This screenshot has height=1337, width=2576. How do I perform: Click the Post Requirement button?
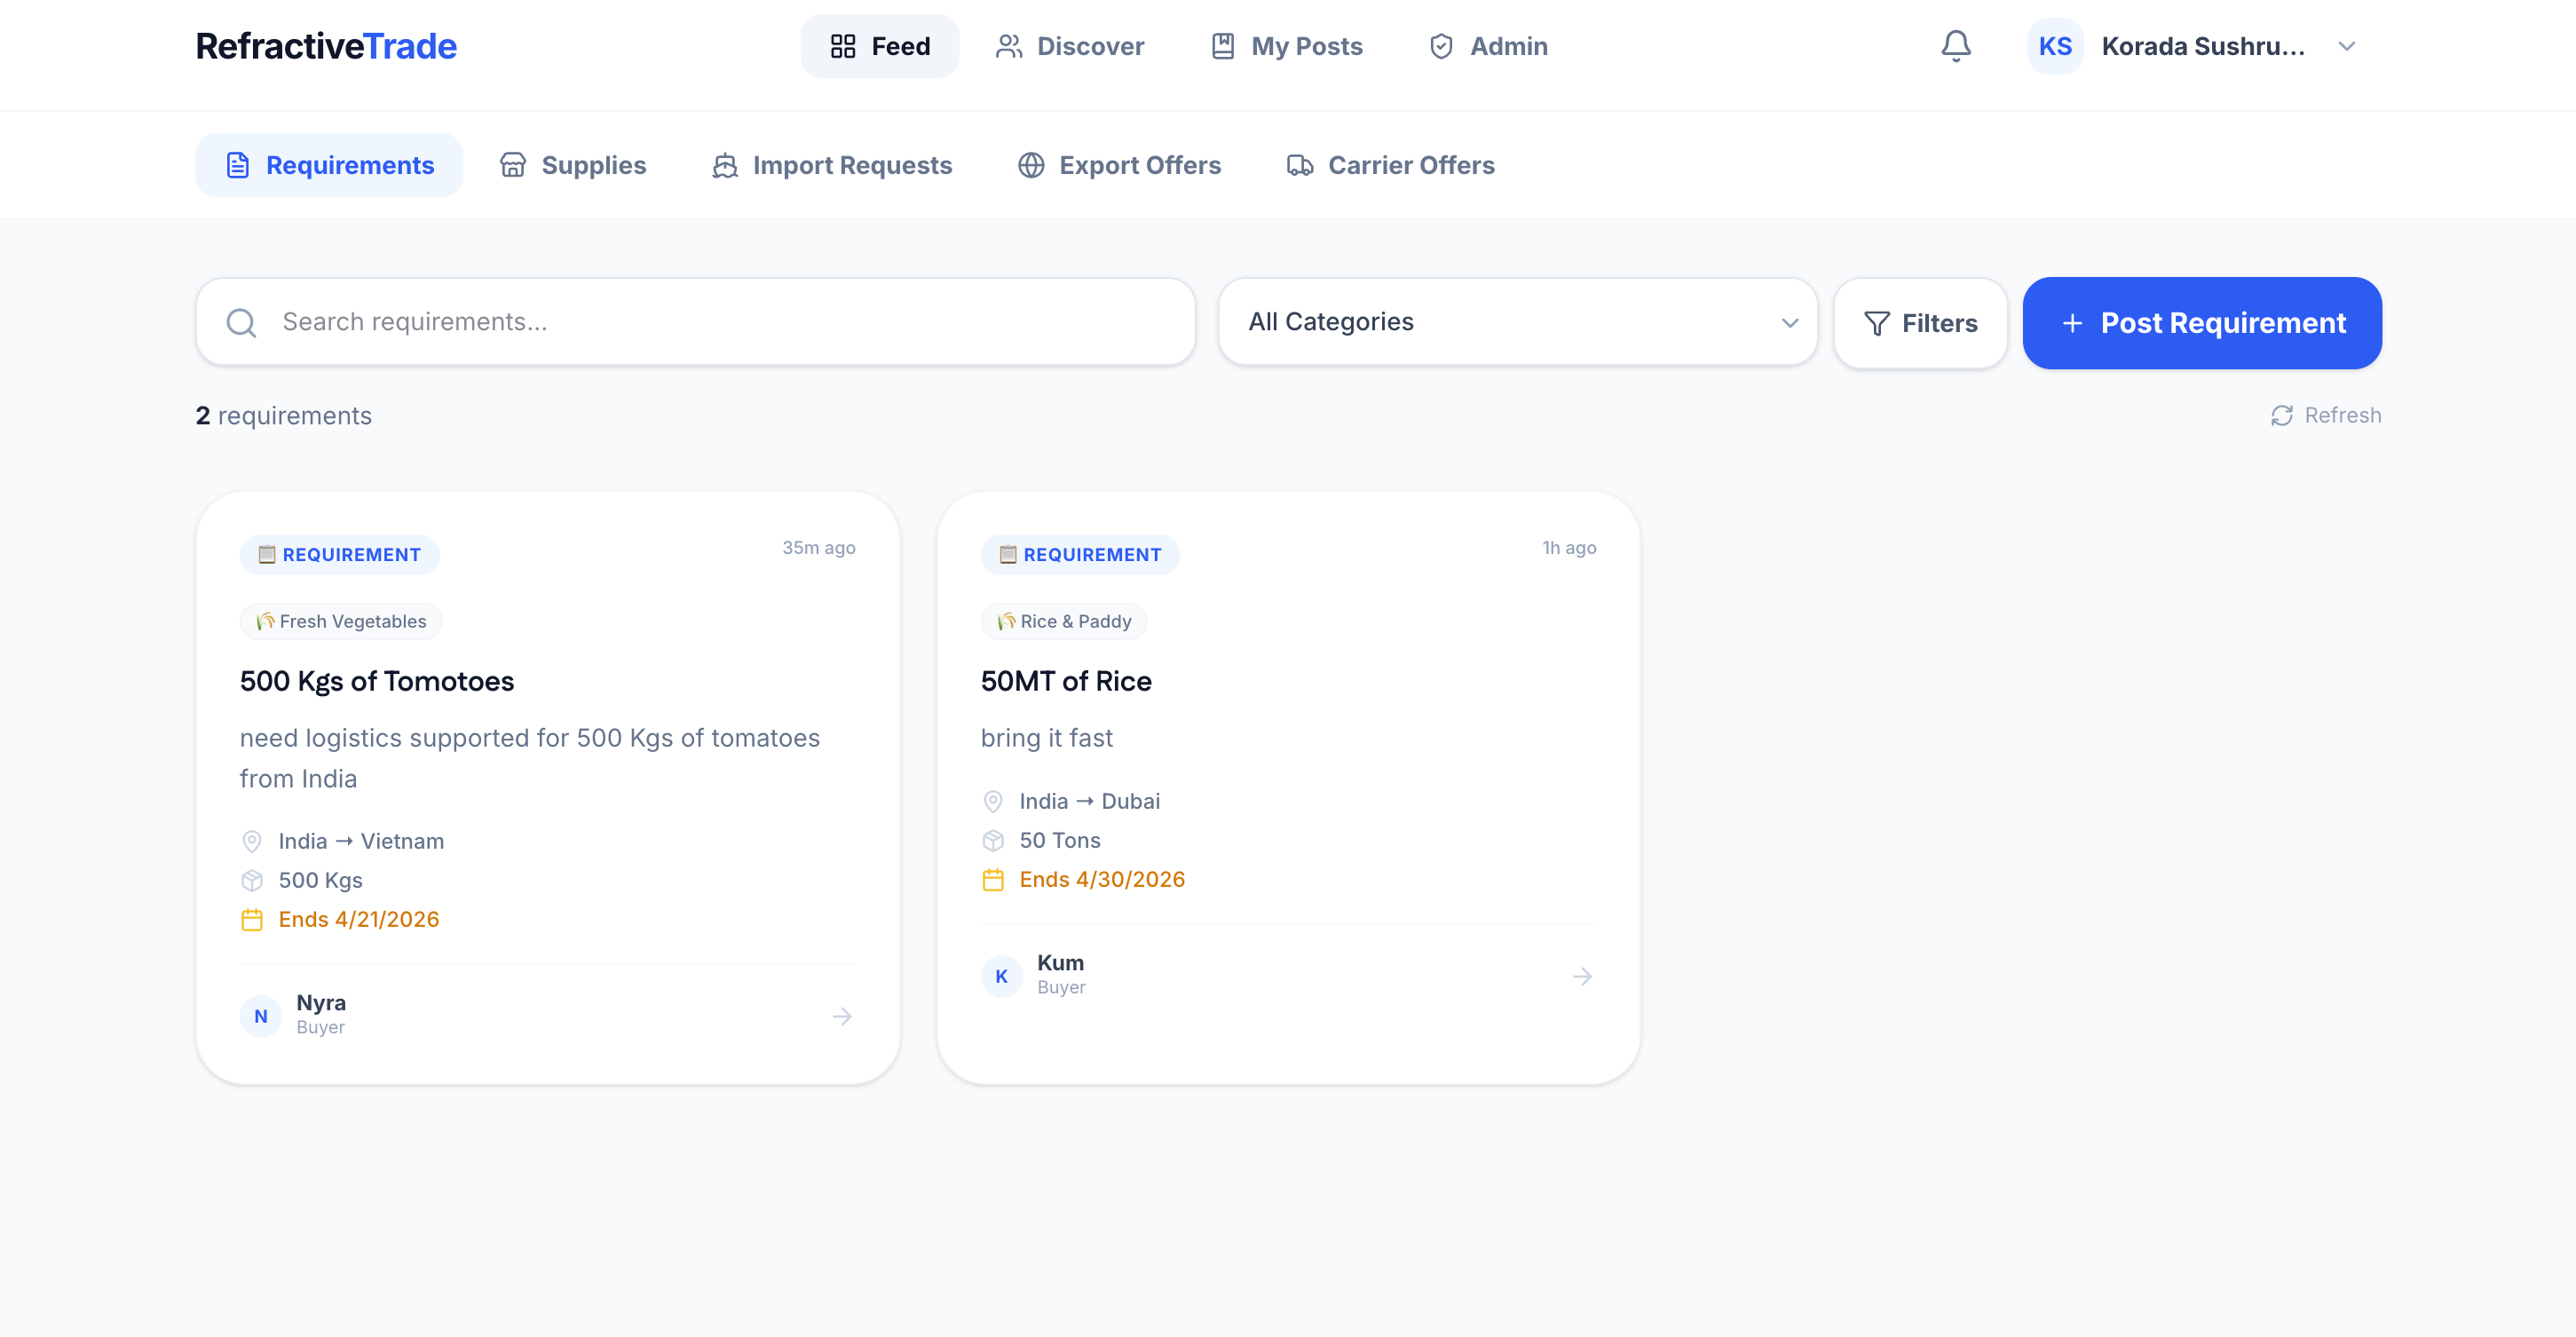(2201, 323)
